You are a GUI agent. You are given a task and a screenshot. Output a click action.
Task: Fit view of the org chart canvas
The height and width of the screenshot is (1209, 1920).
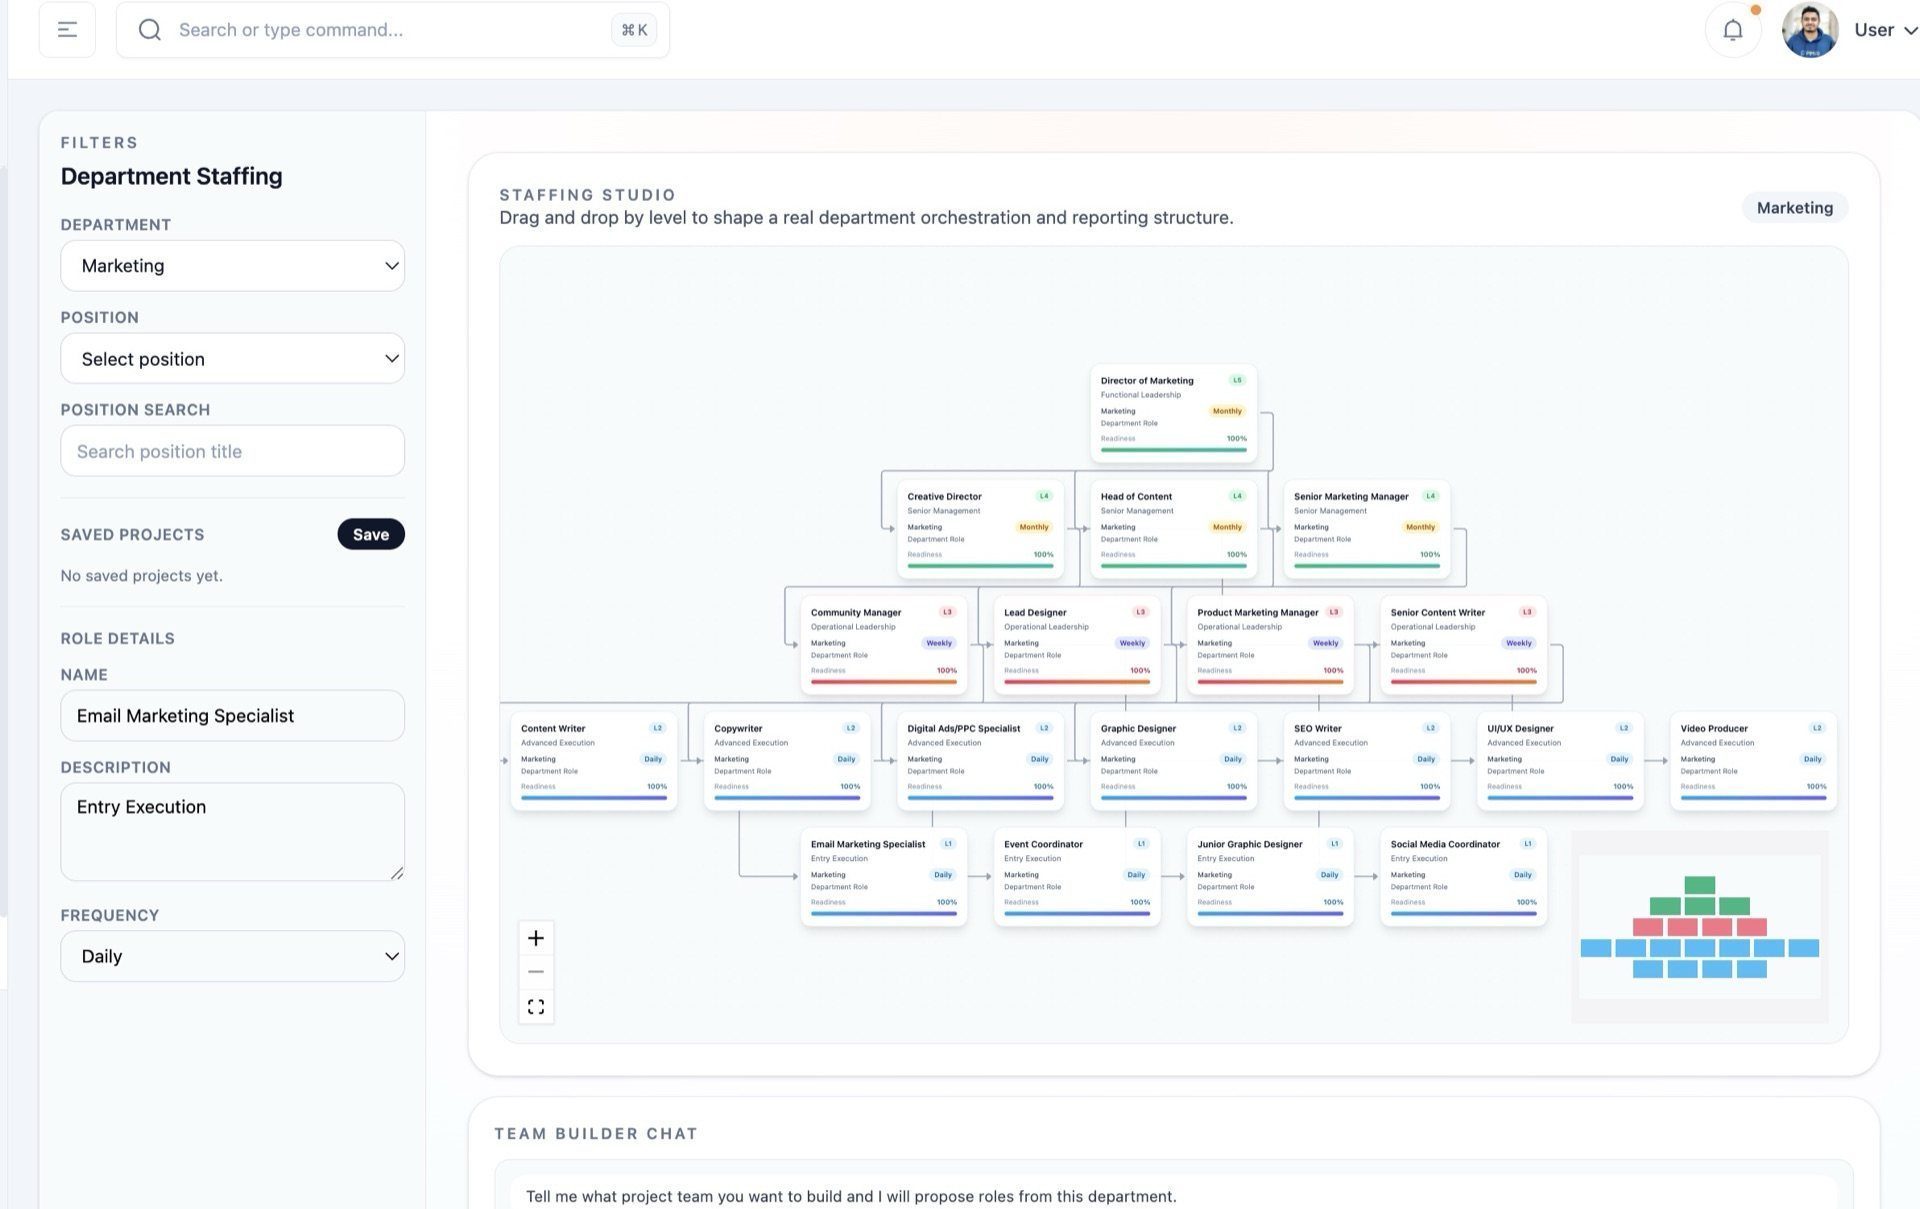click(x=536, y=1007)
